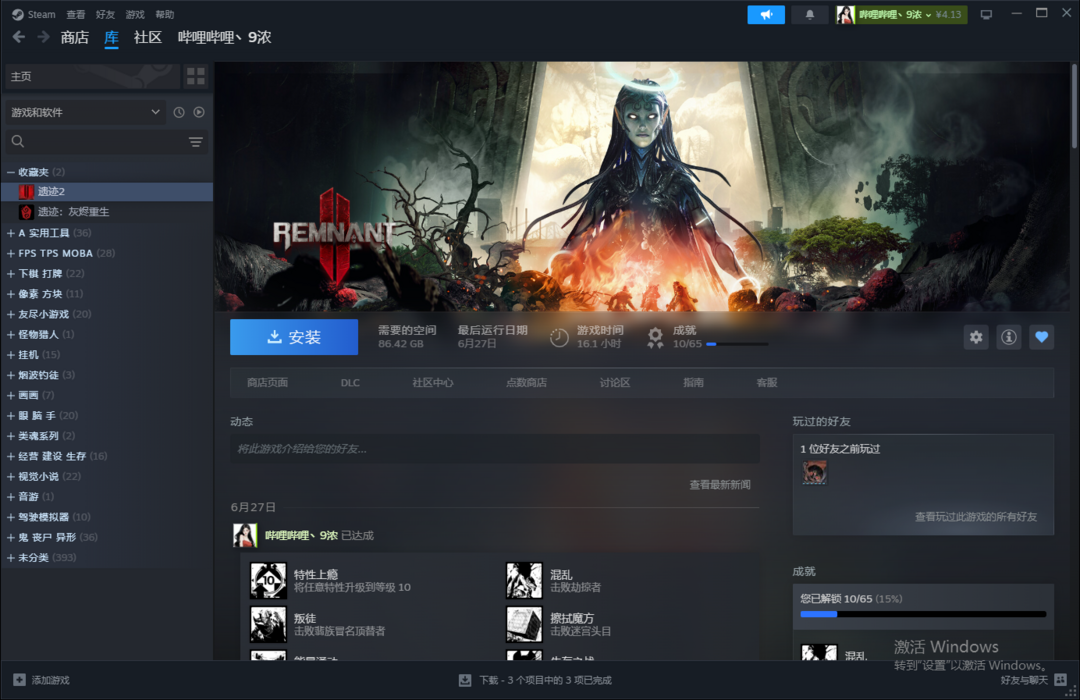Select 遗迹: 灰烬重生 game icon
The width and height of the screenshot is (1080, 700).
pos(26,212)
